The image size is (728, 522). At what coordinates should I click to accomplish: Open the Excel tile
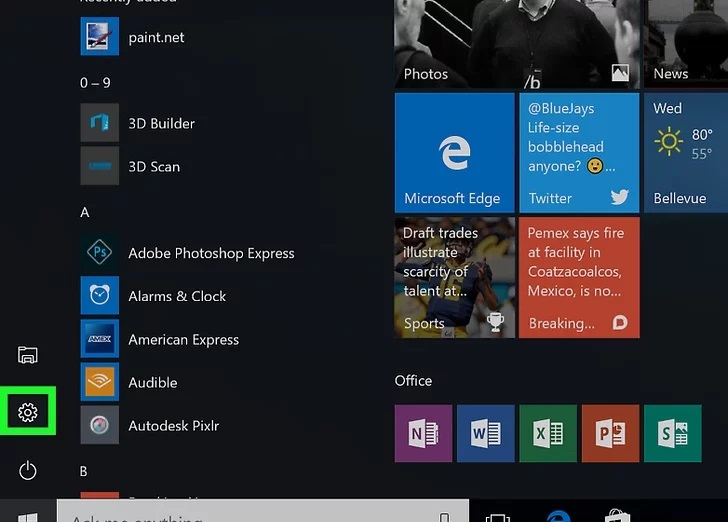[x=548, y=433]
